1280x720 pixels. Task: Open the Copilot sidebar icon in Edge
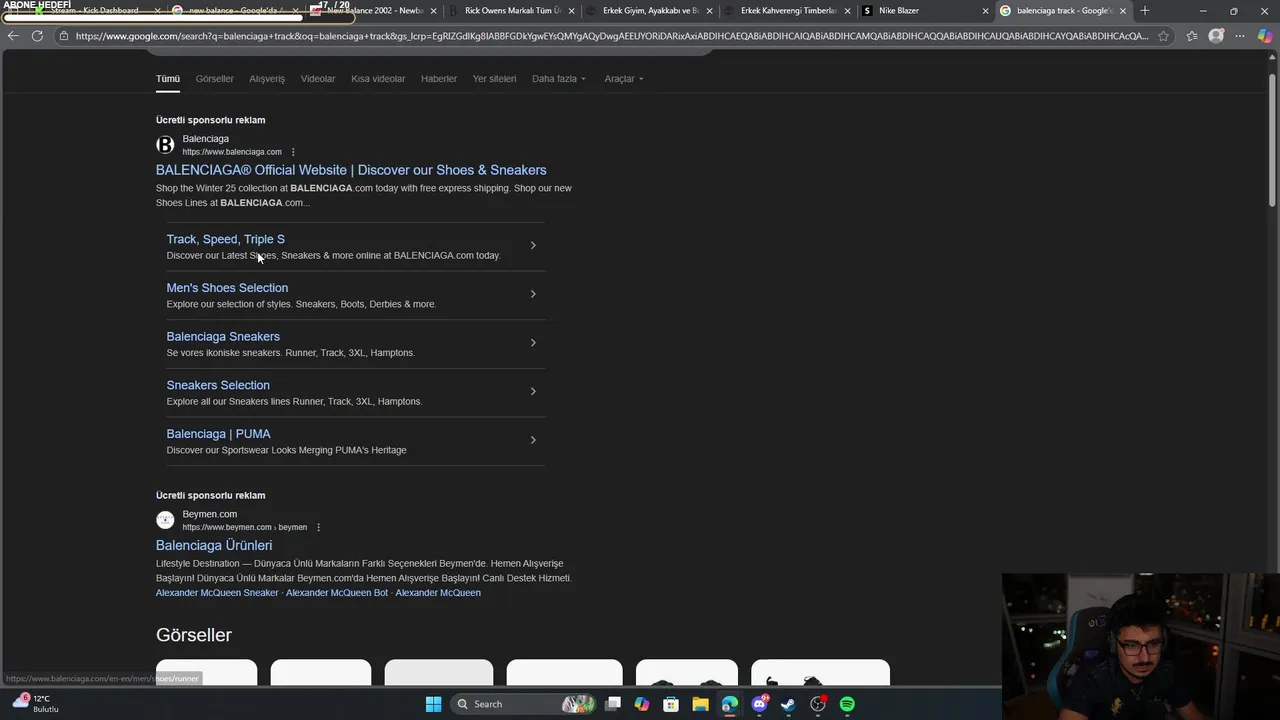point(1265,36)
